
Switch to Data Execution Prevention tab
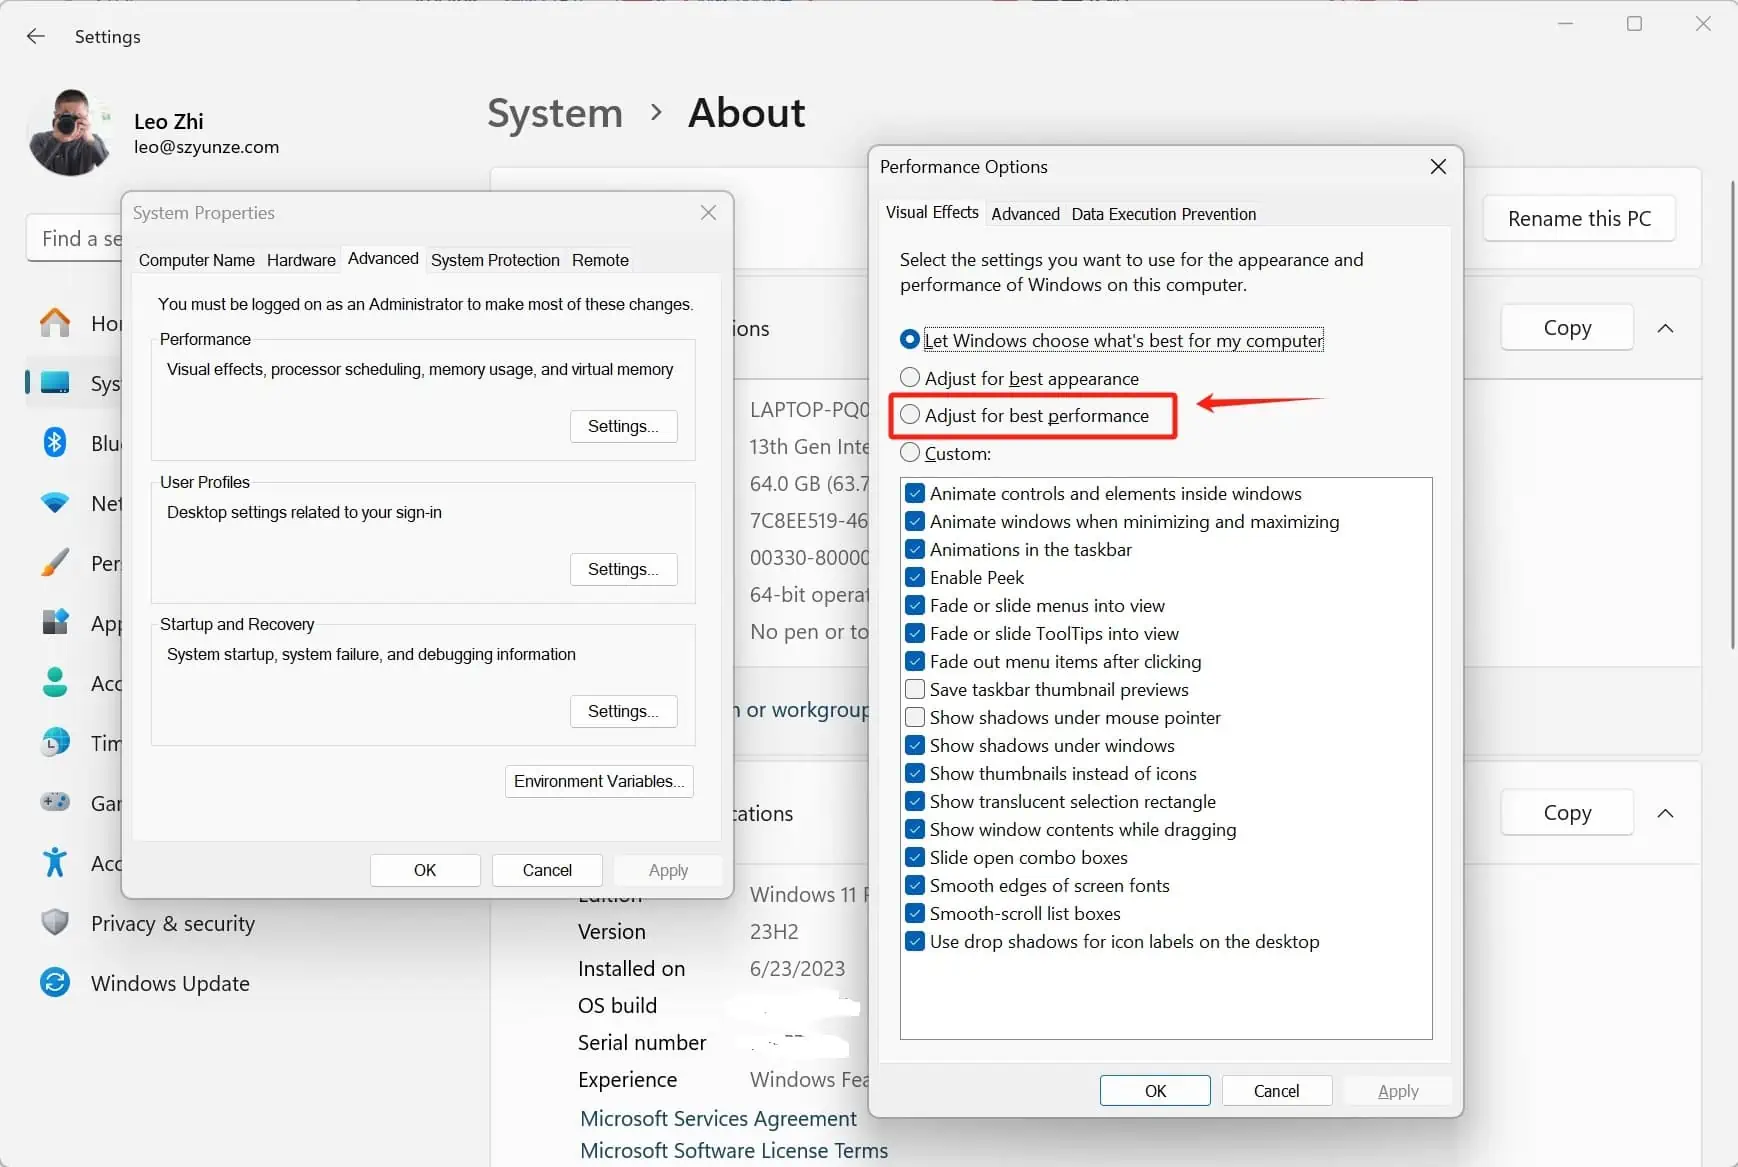coord(1163,214)
